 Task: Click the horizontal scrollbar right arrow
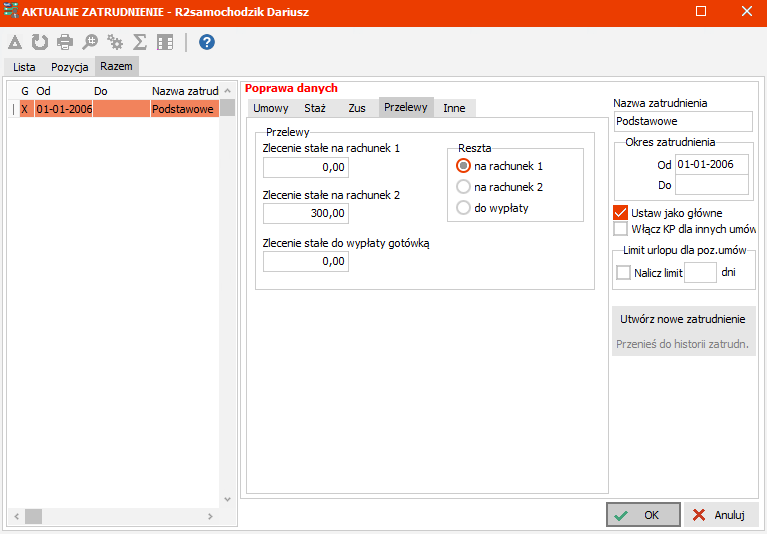point(210,516)
